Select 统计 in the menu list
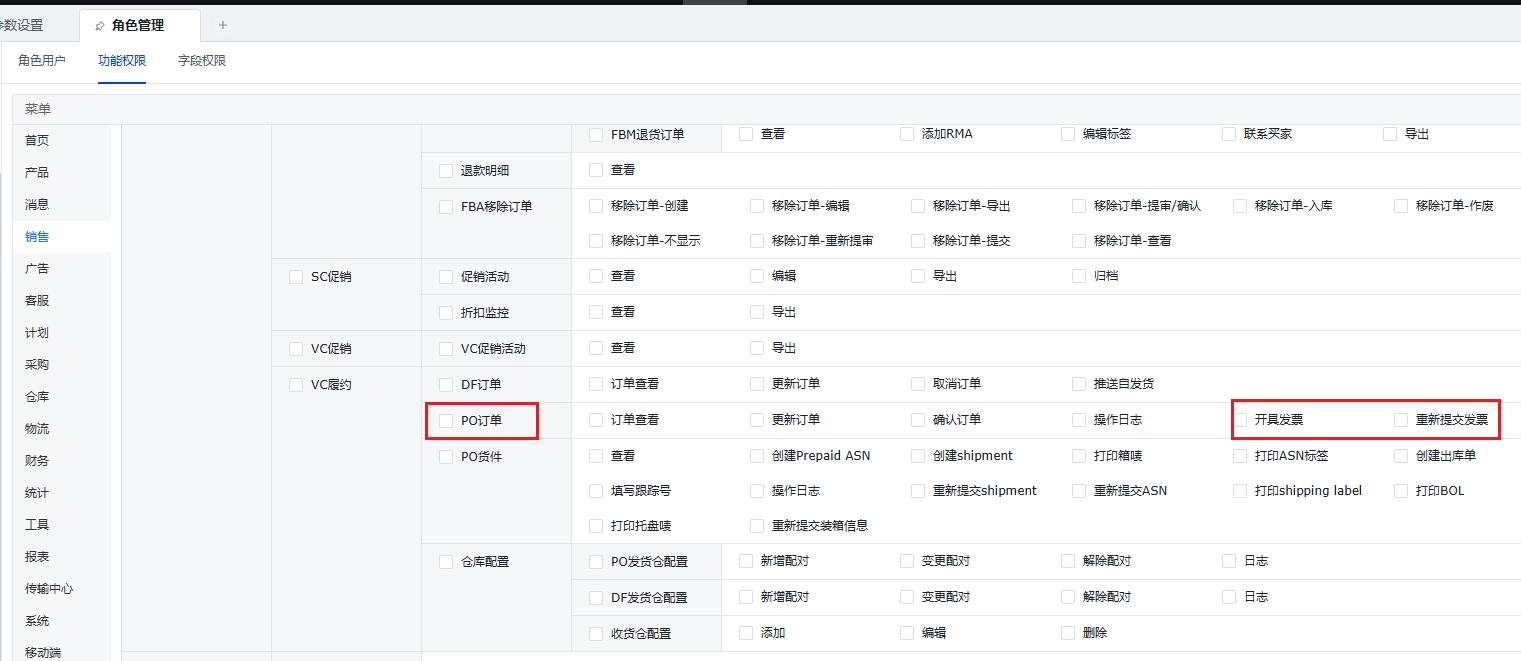The image size is (1521, 661). pyautogui.click(x=37, y=493)
